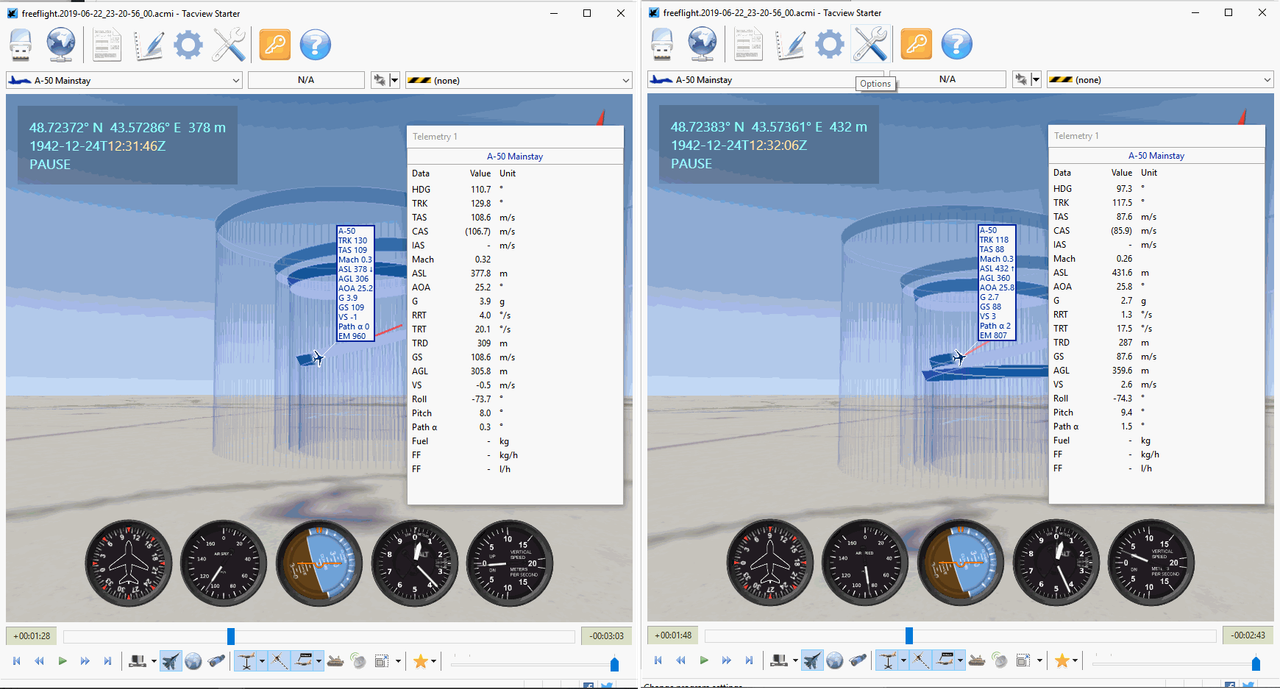
Task: Toggle the crossed-line trail button in right window
Action: [921, 661]
